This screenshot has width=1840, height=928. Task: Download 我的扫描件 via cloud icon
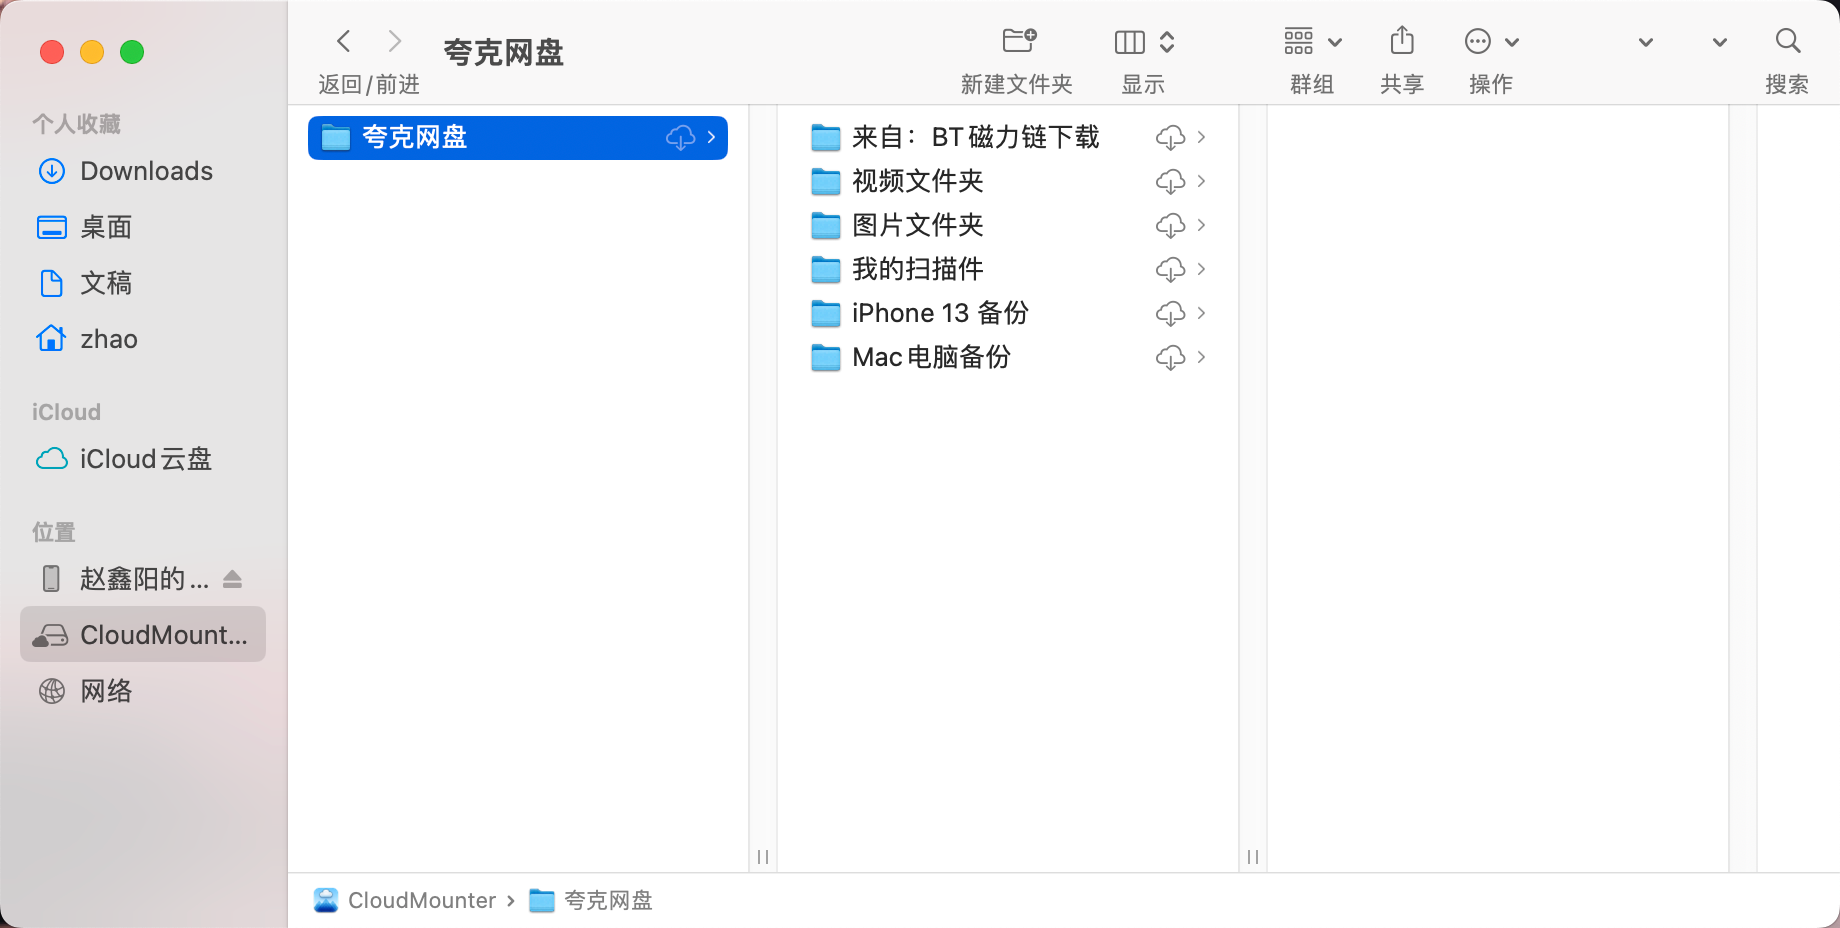(1171, 270)
